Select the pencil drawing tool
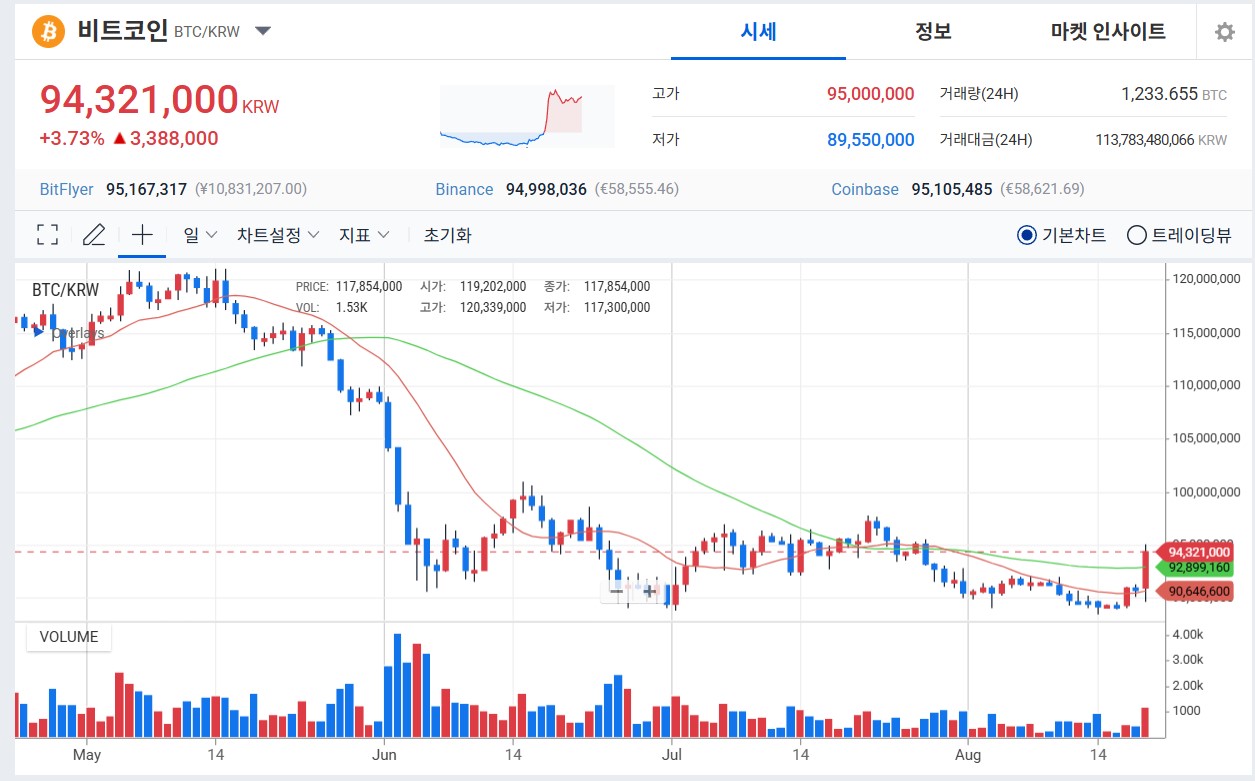1255x781 pixels. (x=94, y=235)
